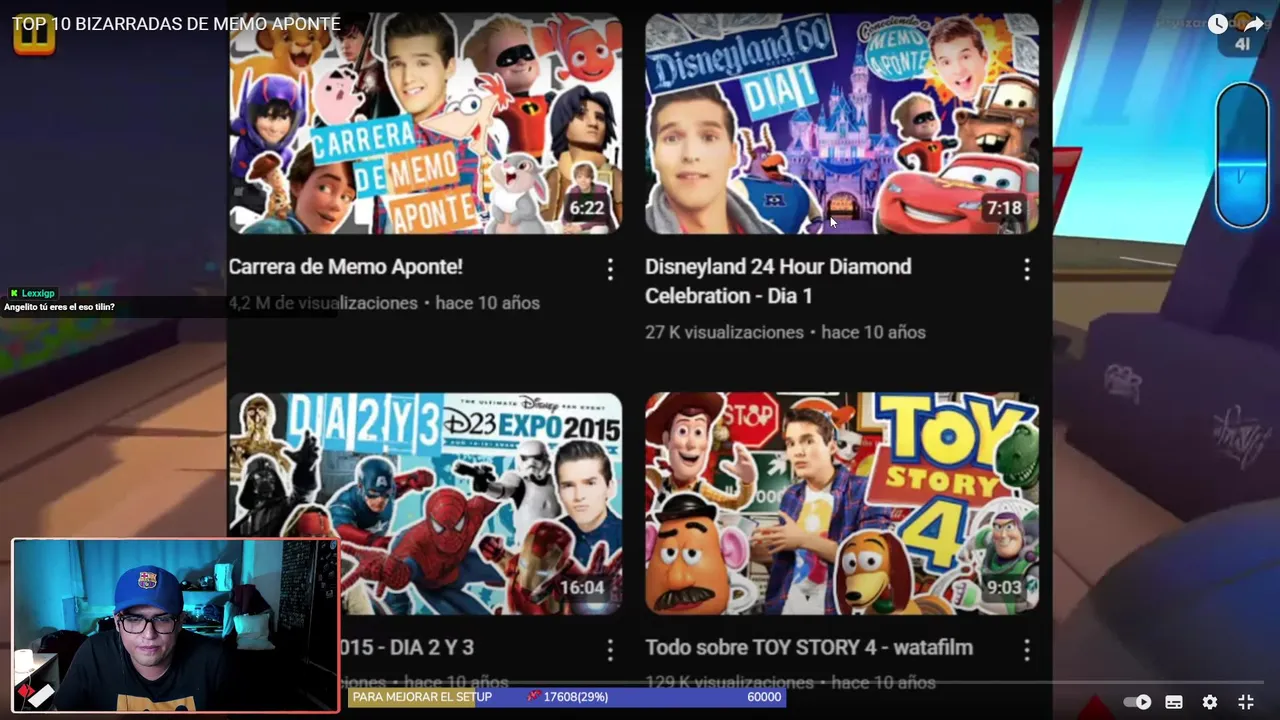Screen dimensions: 1280x720
Task: Click the 27 K visualizaciones text
Action: [724, 332]
